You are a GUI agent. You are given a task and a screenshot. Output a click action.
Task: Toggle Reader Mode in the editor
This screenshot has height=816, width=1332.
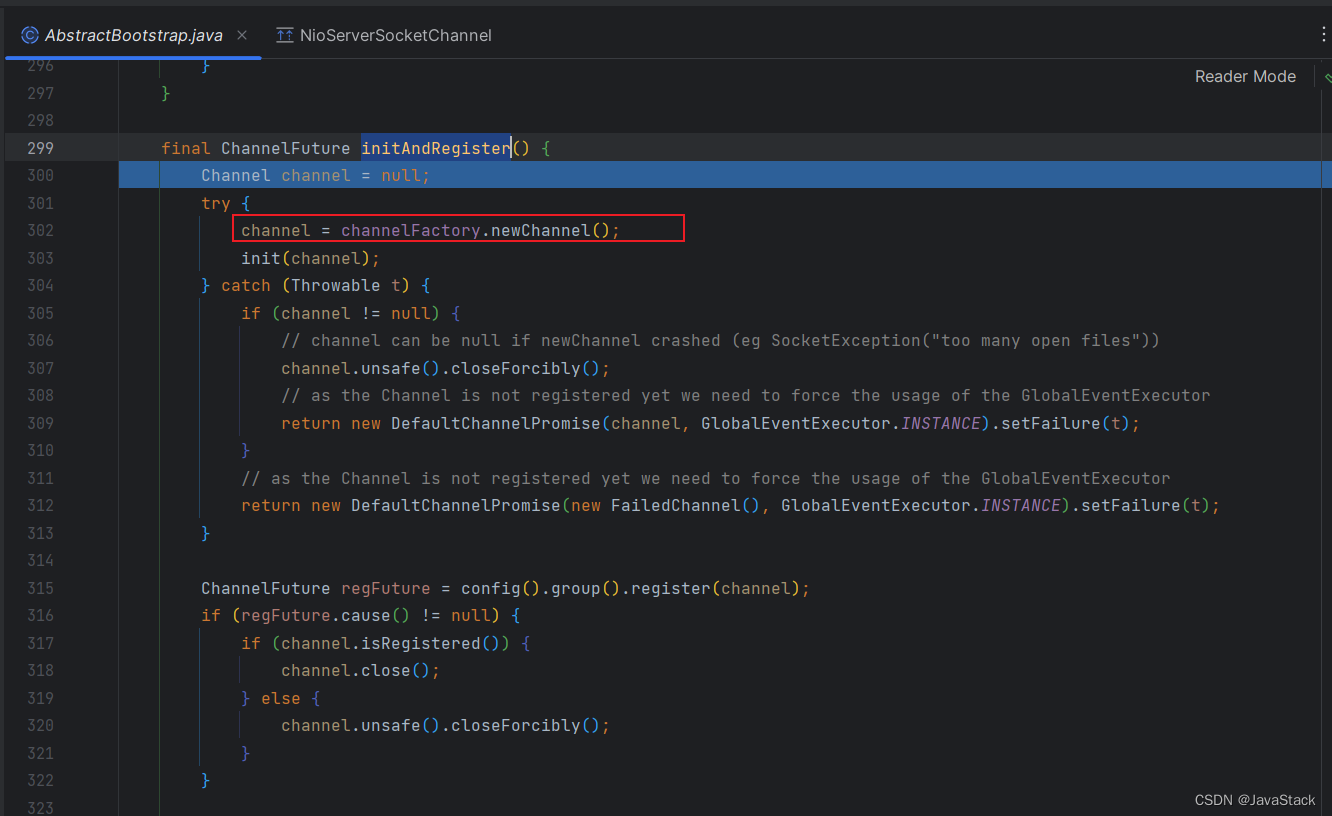click(x=1245, y=76)
